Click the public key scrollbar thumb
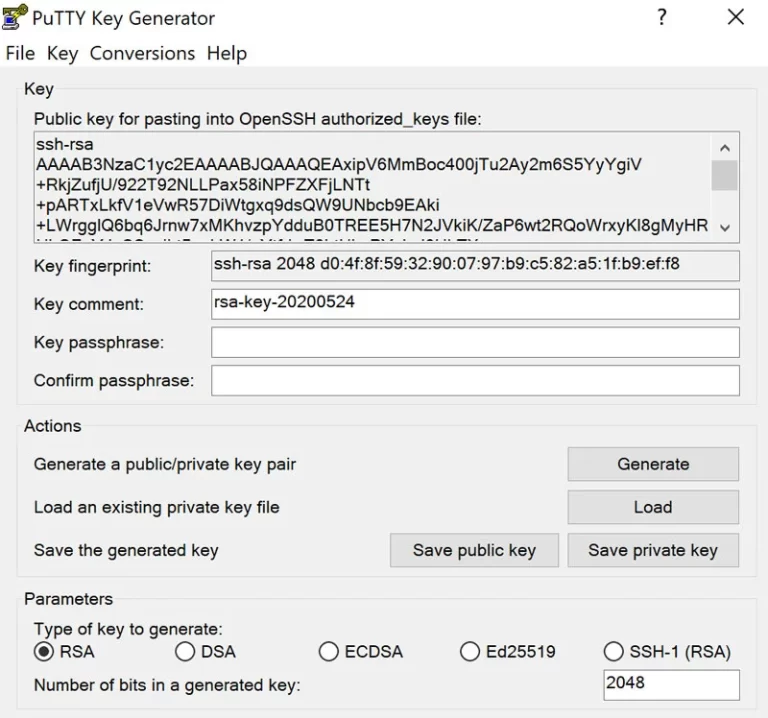 [725, 175]
